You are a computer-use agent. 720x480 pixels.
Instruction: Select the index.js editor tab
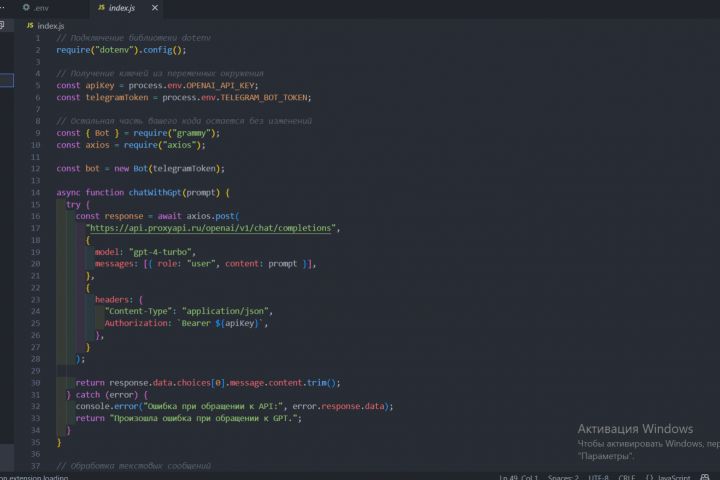[x=122, y=8]
